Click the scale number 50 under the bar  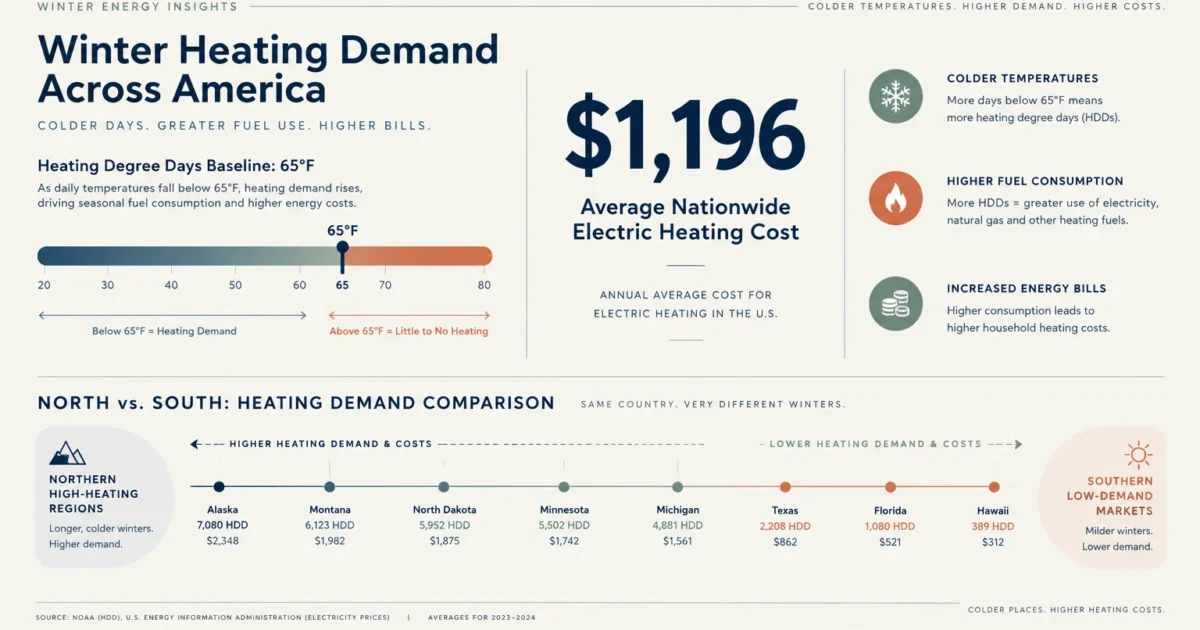click(x=235, y=286)
